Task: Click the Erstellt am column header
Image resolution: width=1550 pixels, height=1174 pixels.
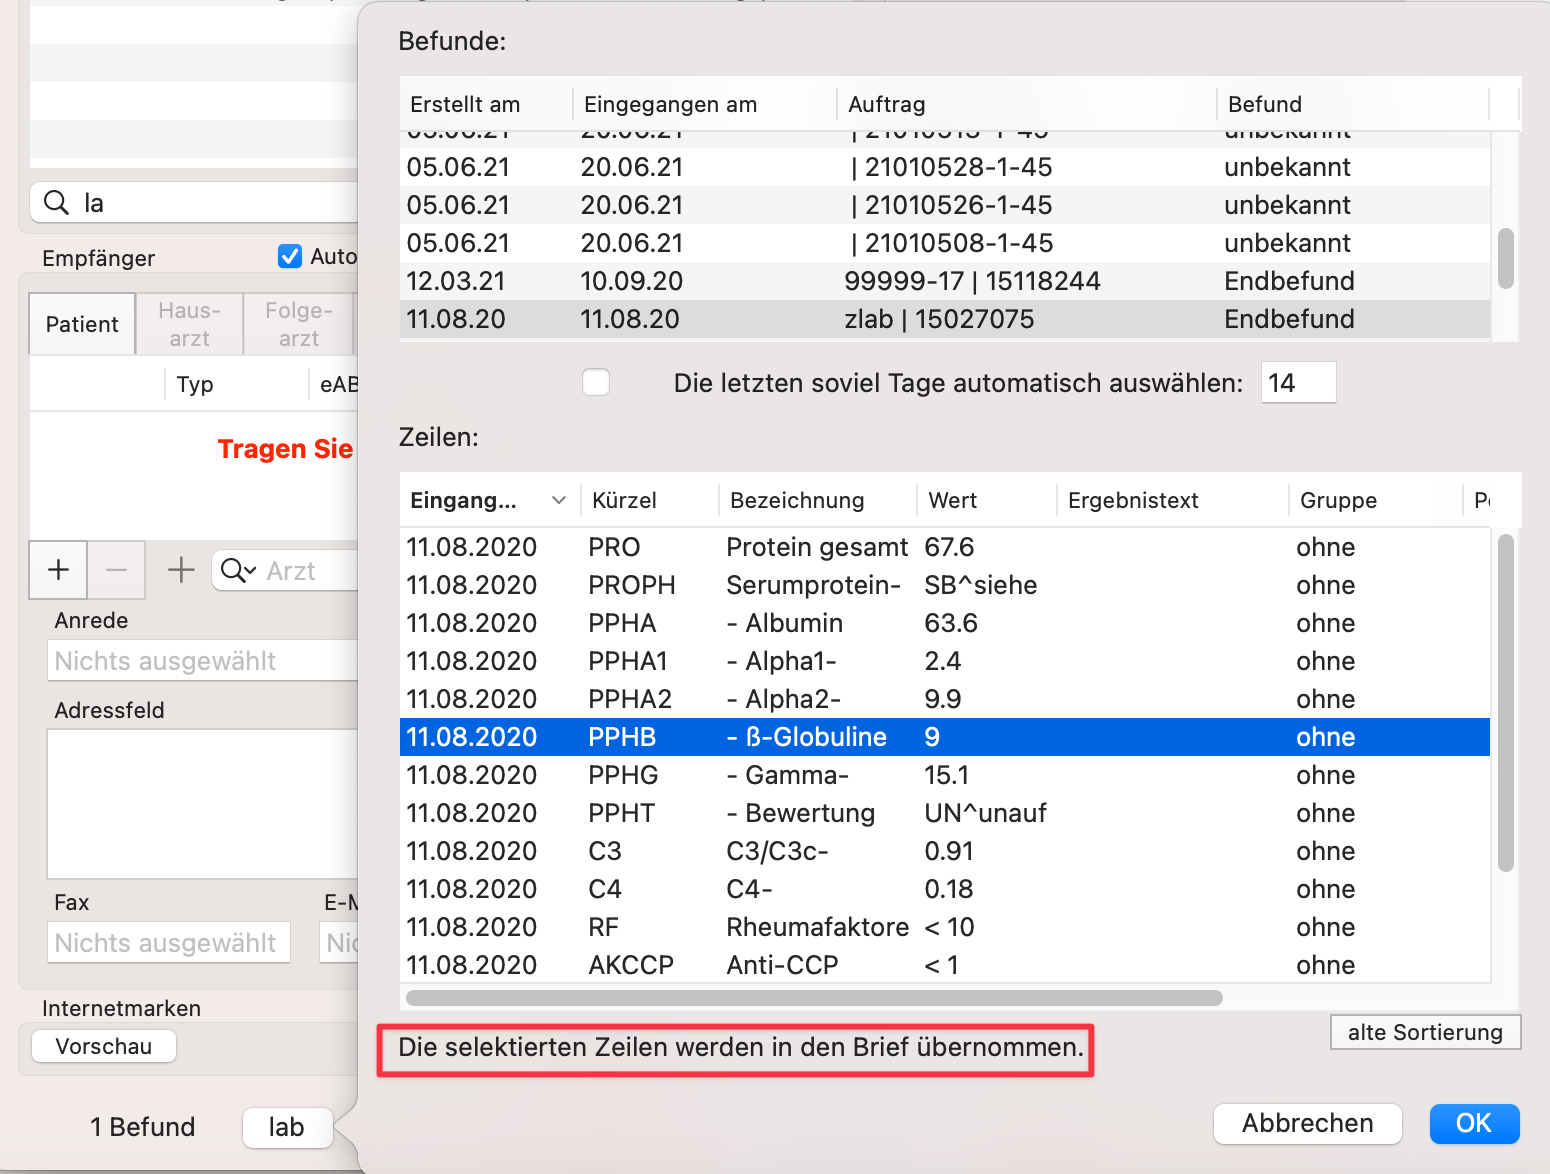Action: point(486,104)
